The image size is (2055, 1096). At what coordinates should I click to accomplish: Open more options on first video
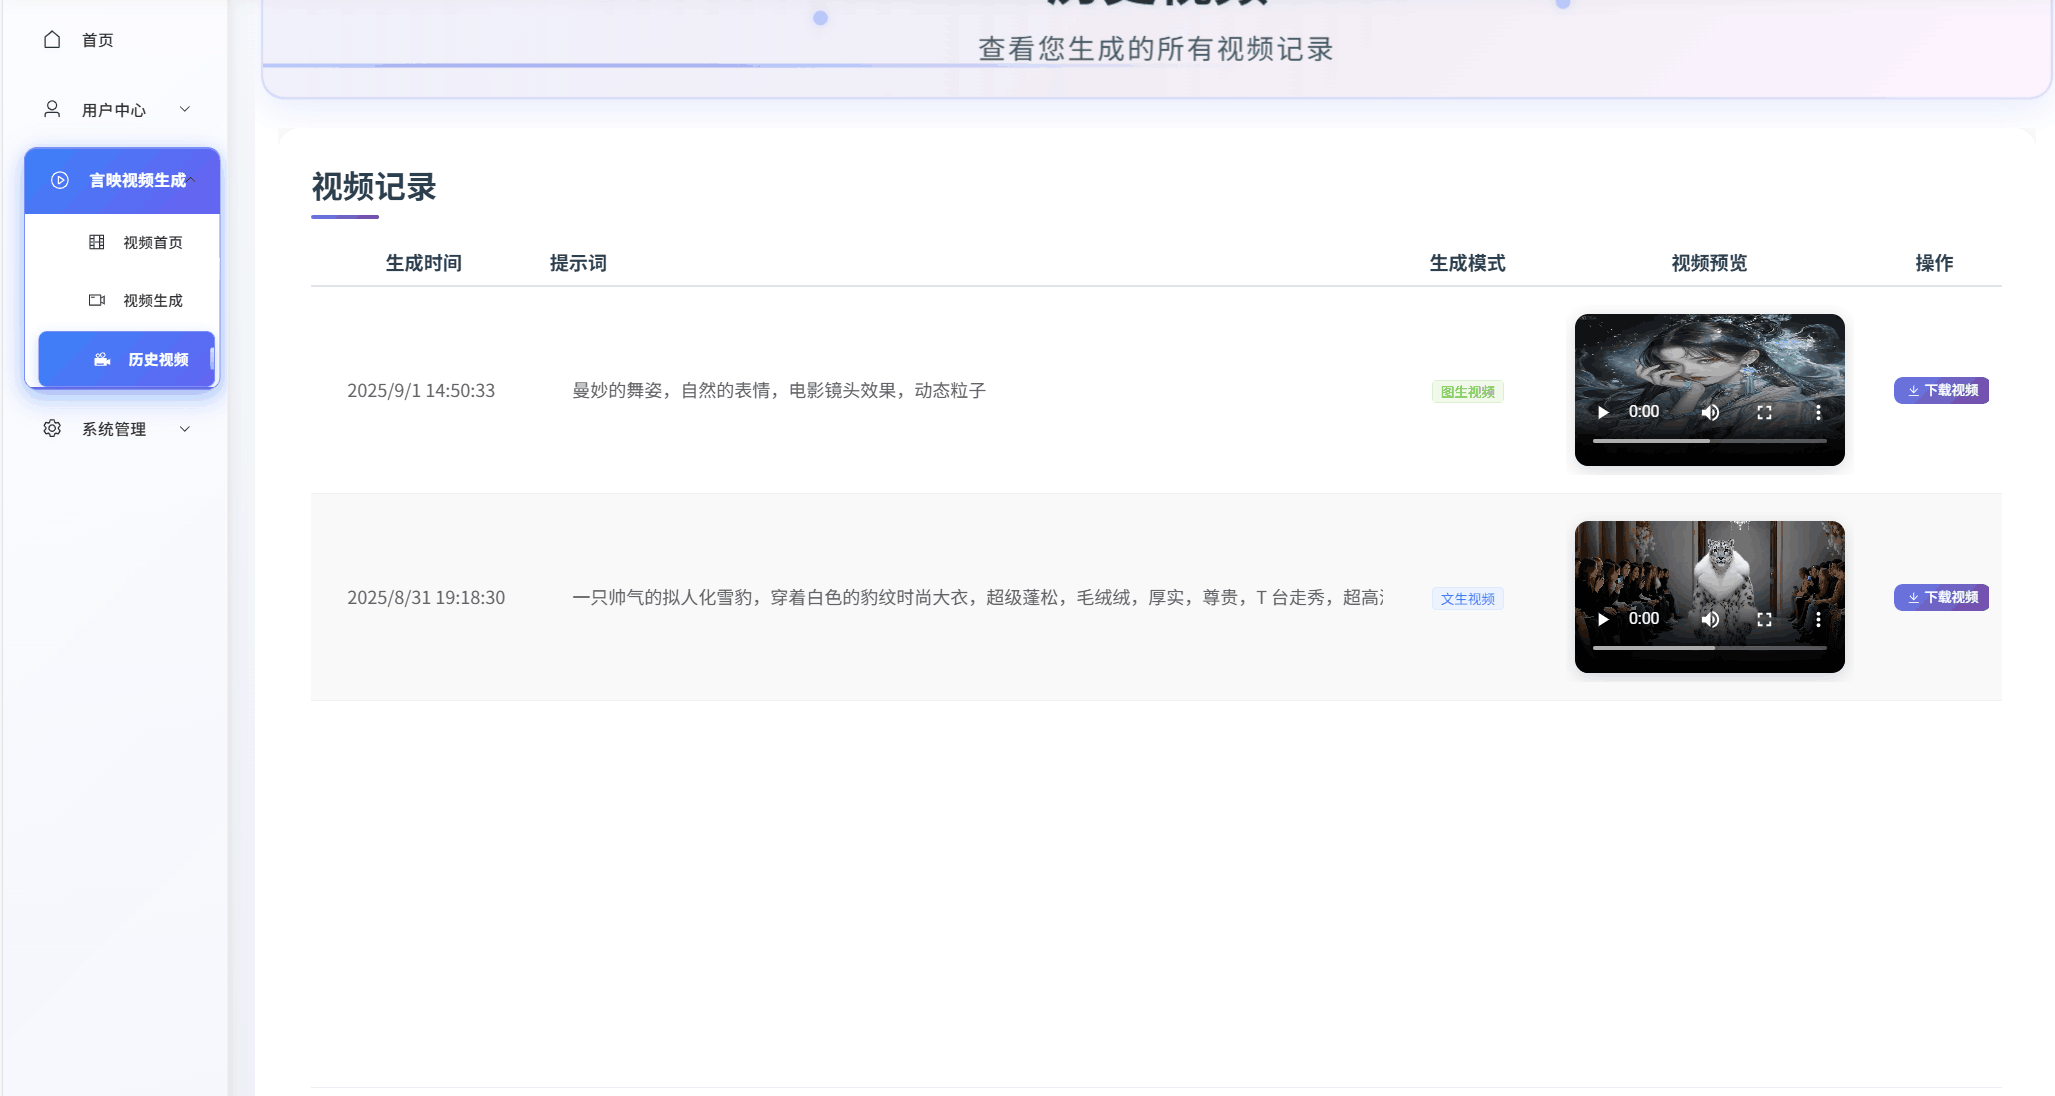click(x=1818, y=412)
